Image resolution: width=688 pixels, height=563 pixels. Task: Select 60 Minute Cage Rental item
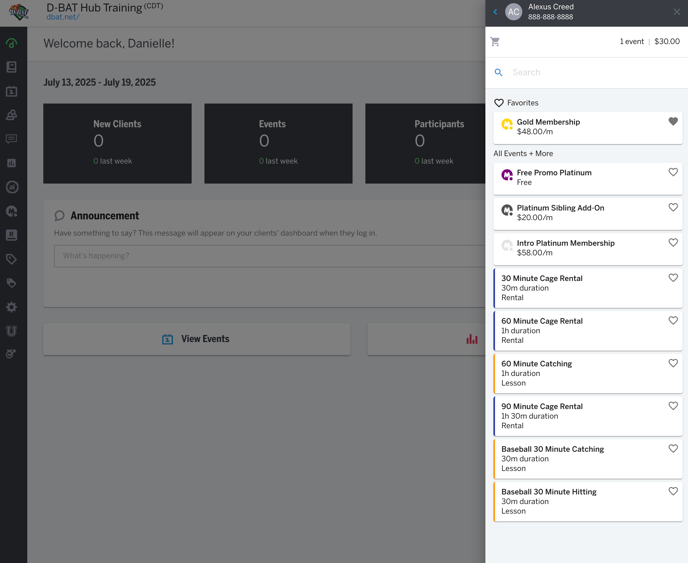588,331
